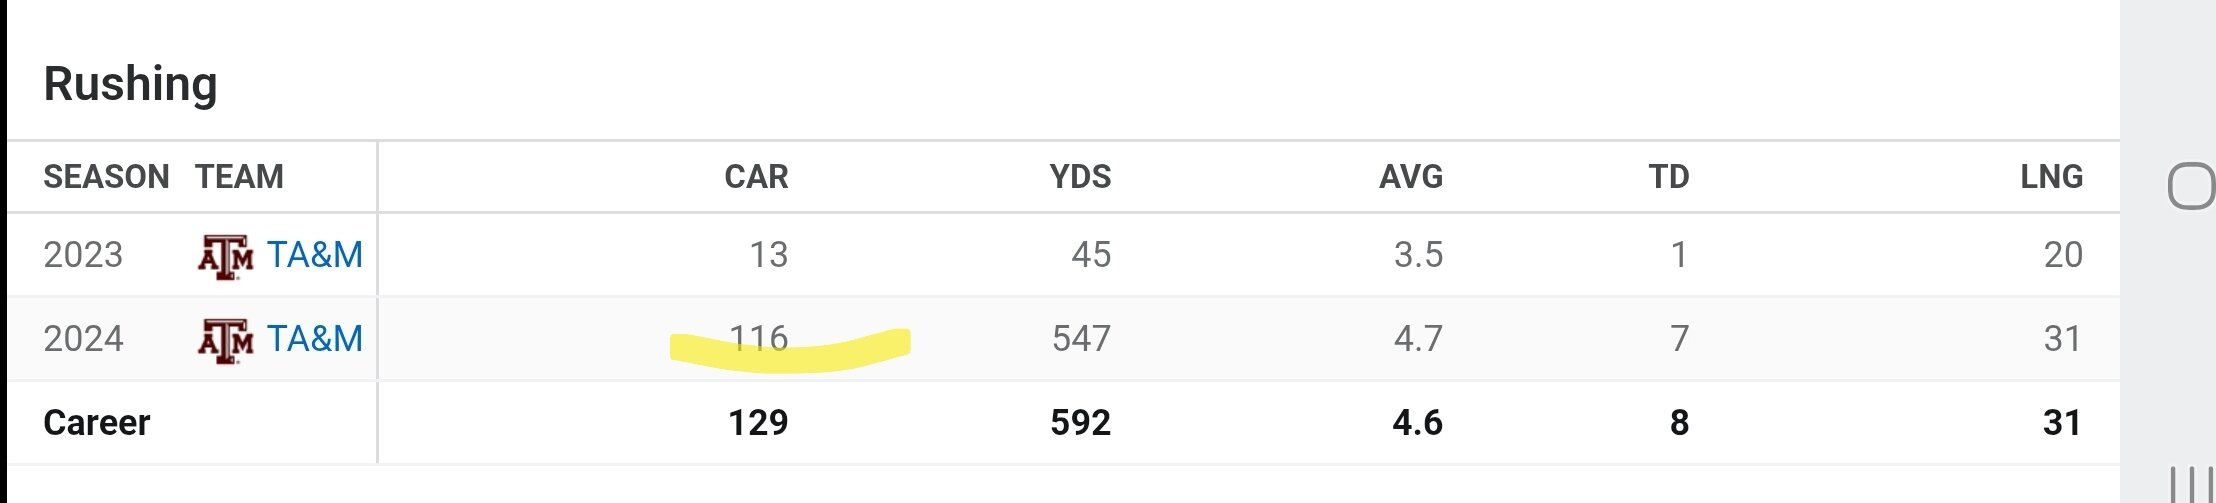Select the 2023 season row label
The image size is (2216, 503).
click(83, 255)
